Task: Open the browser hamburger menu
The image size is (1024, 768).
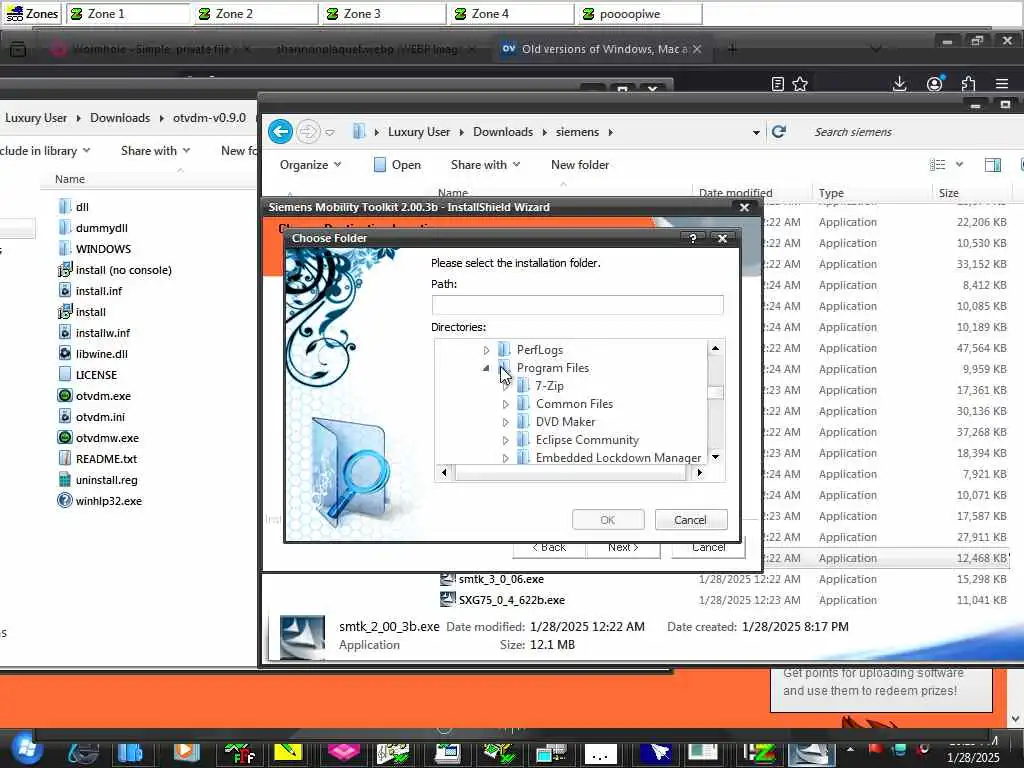Action: (x=1002, y=84)
